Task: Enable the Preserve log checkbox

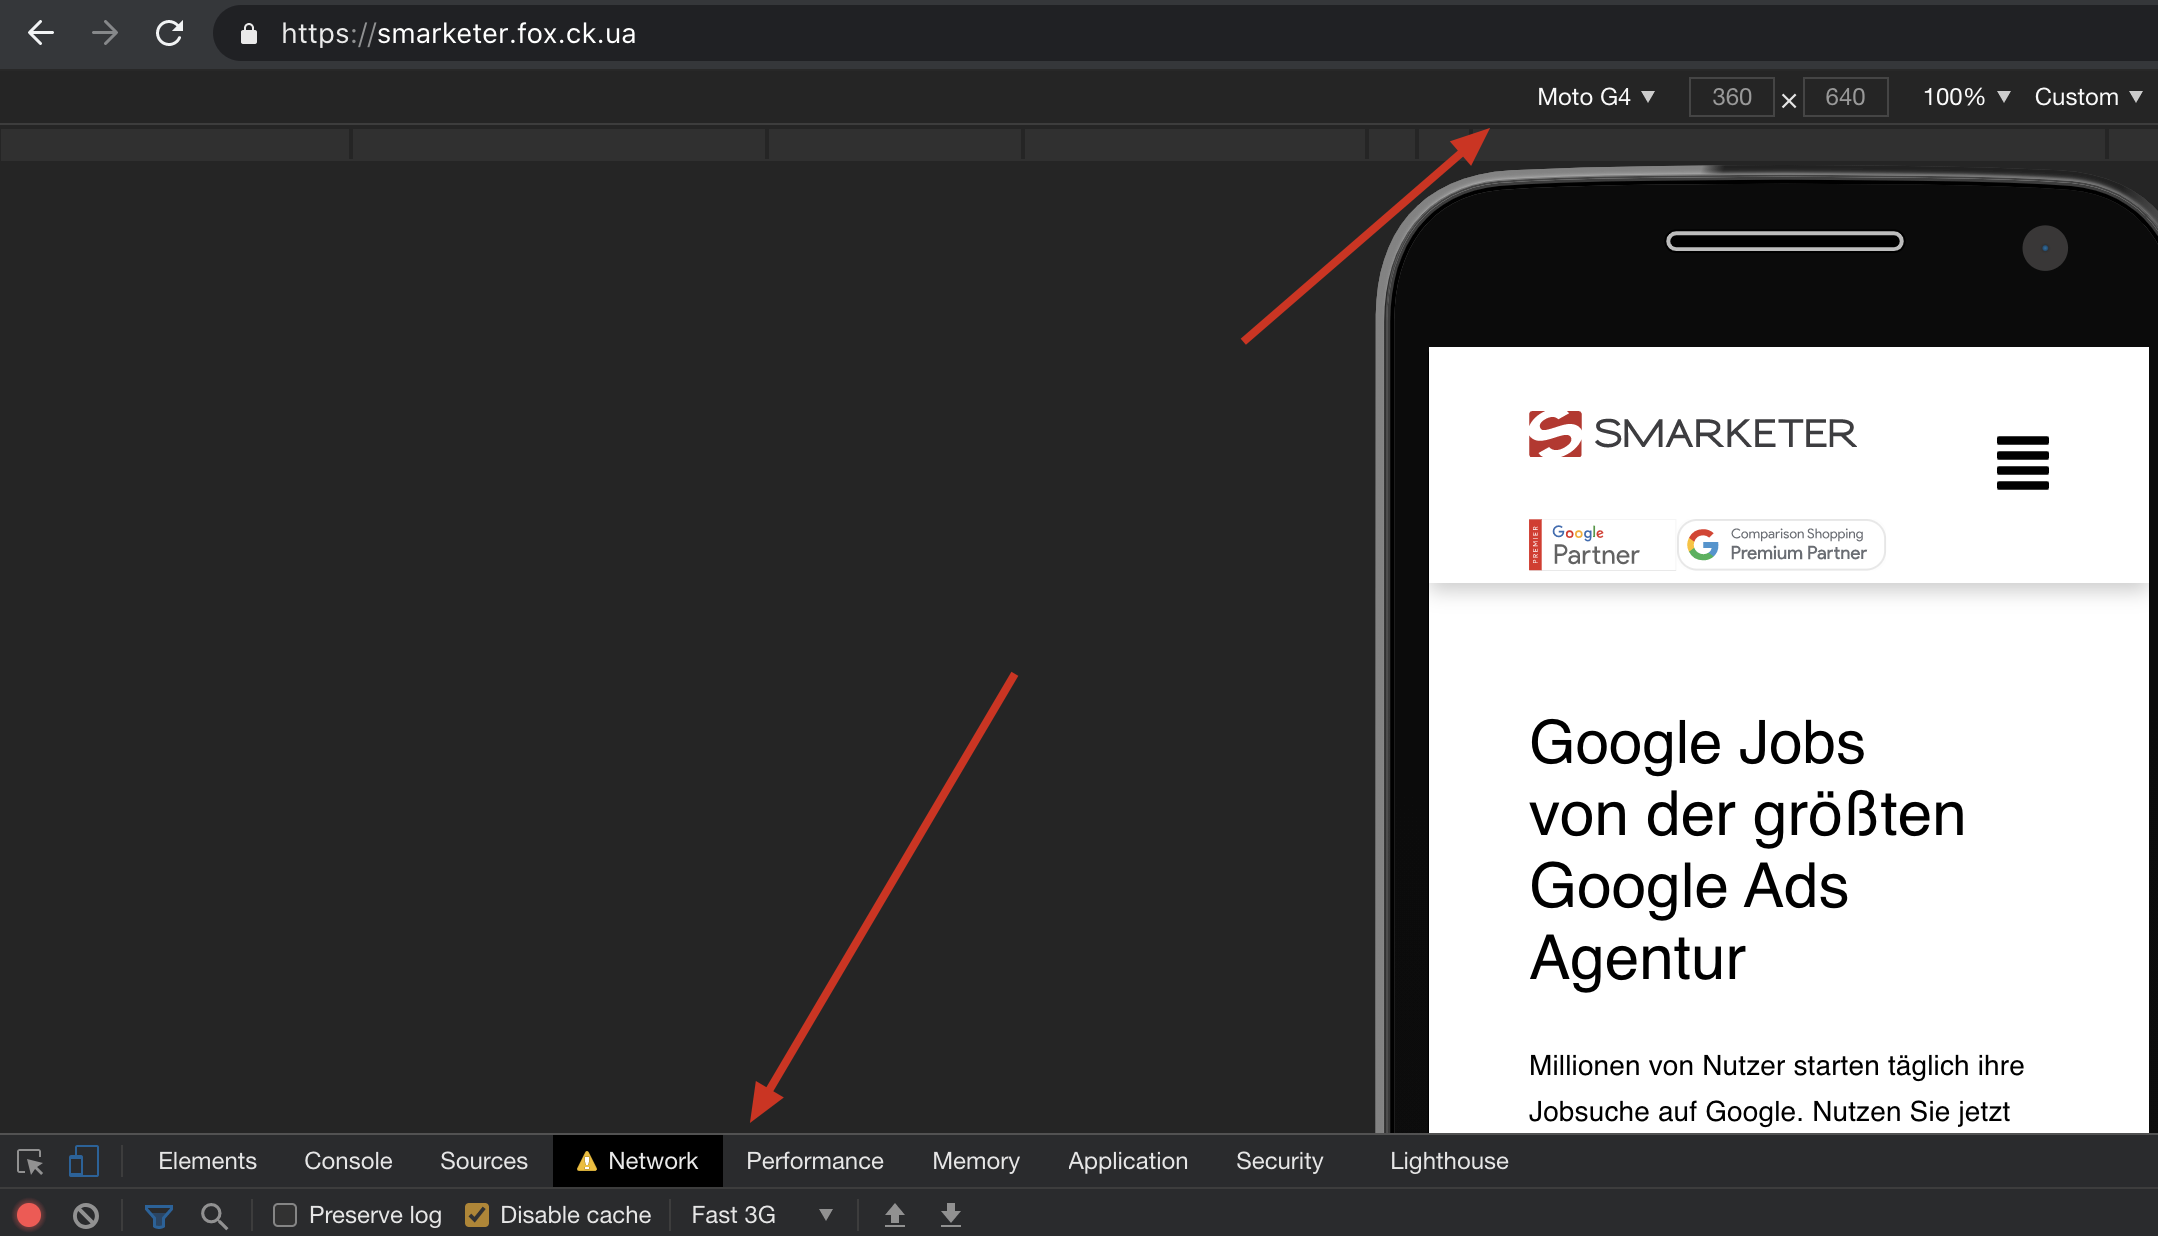Action: pyautogui.click(x=285, y=1215)
